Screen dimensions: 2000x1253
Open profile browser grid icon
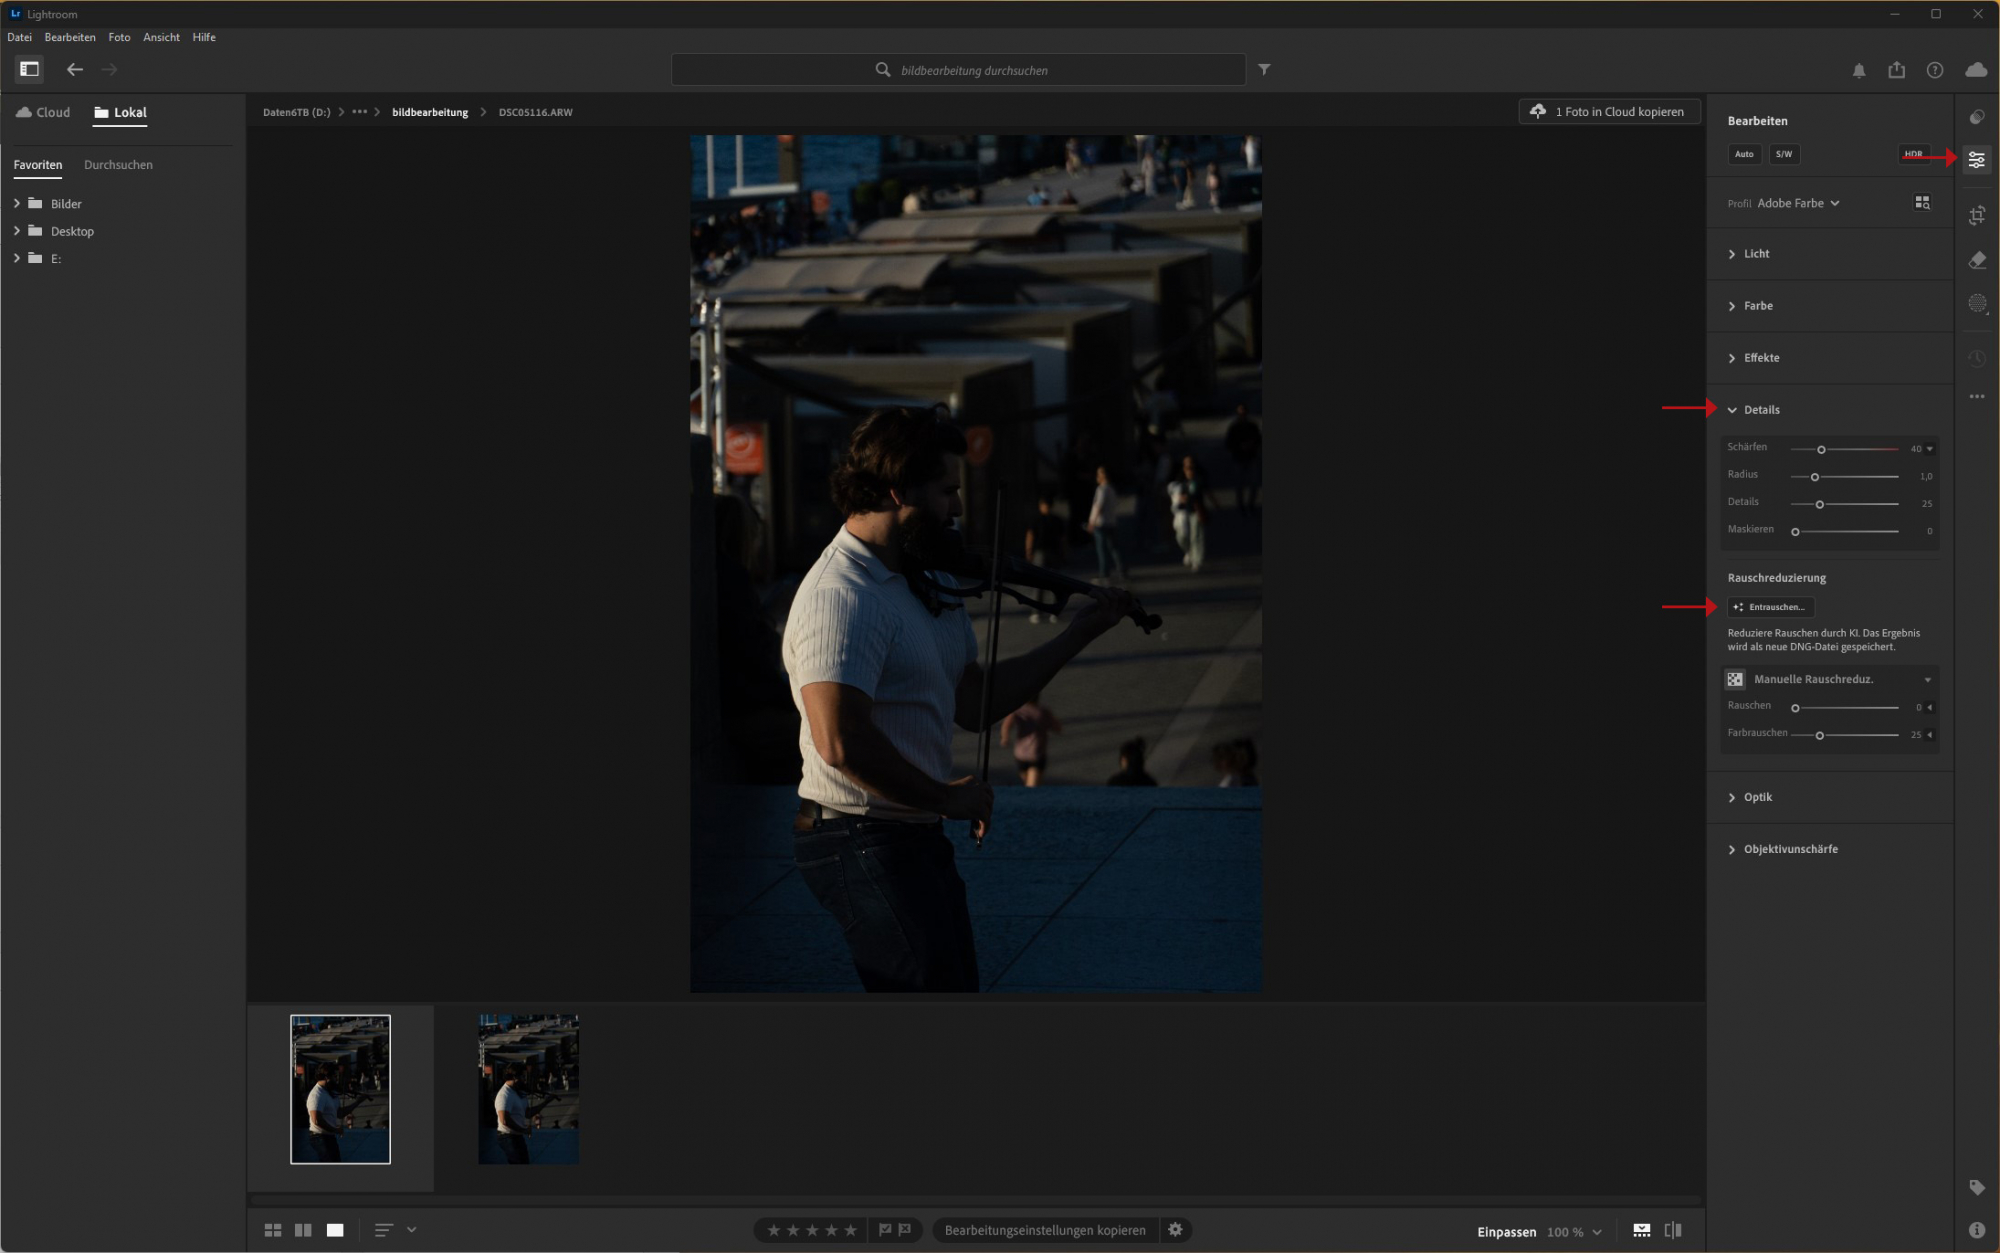click(1921, 203)
